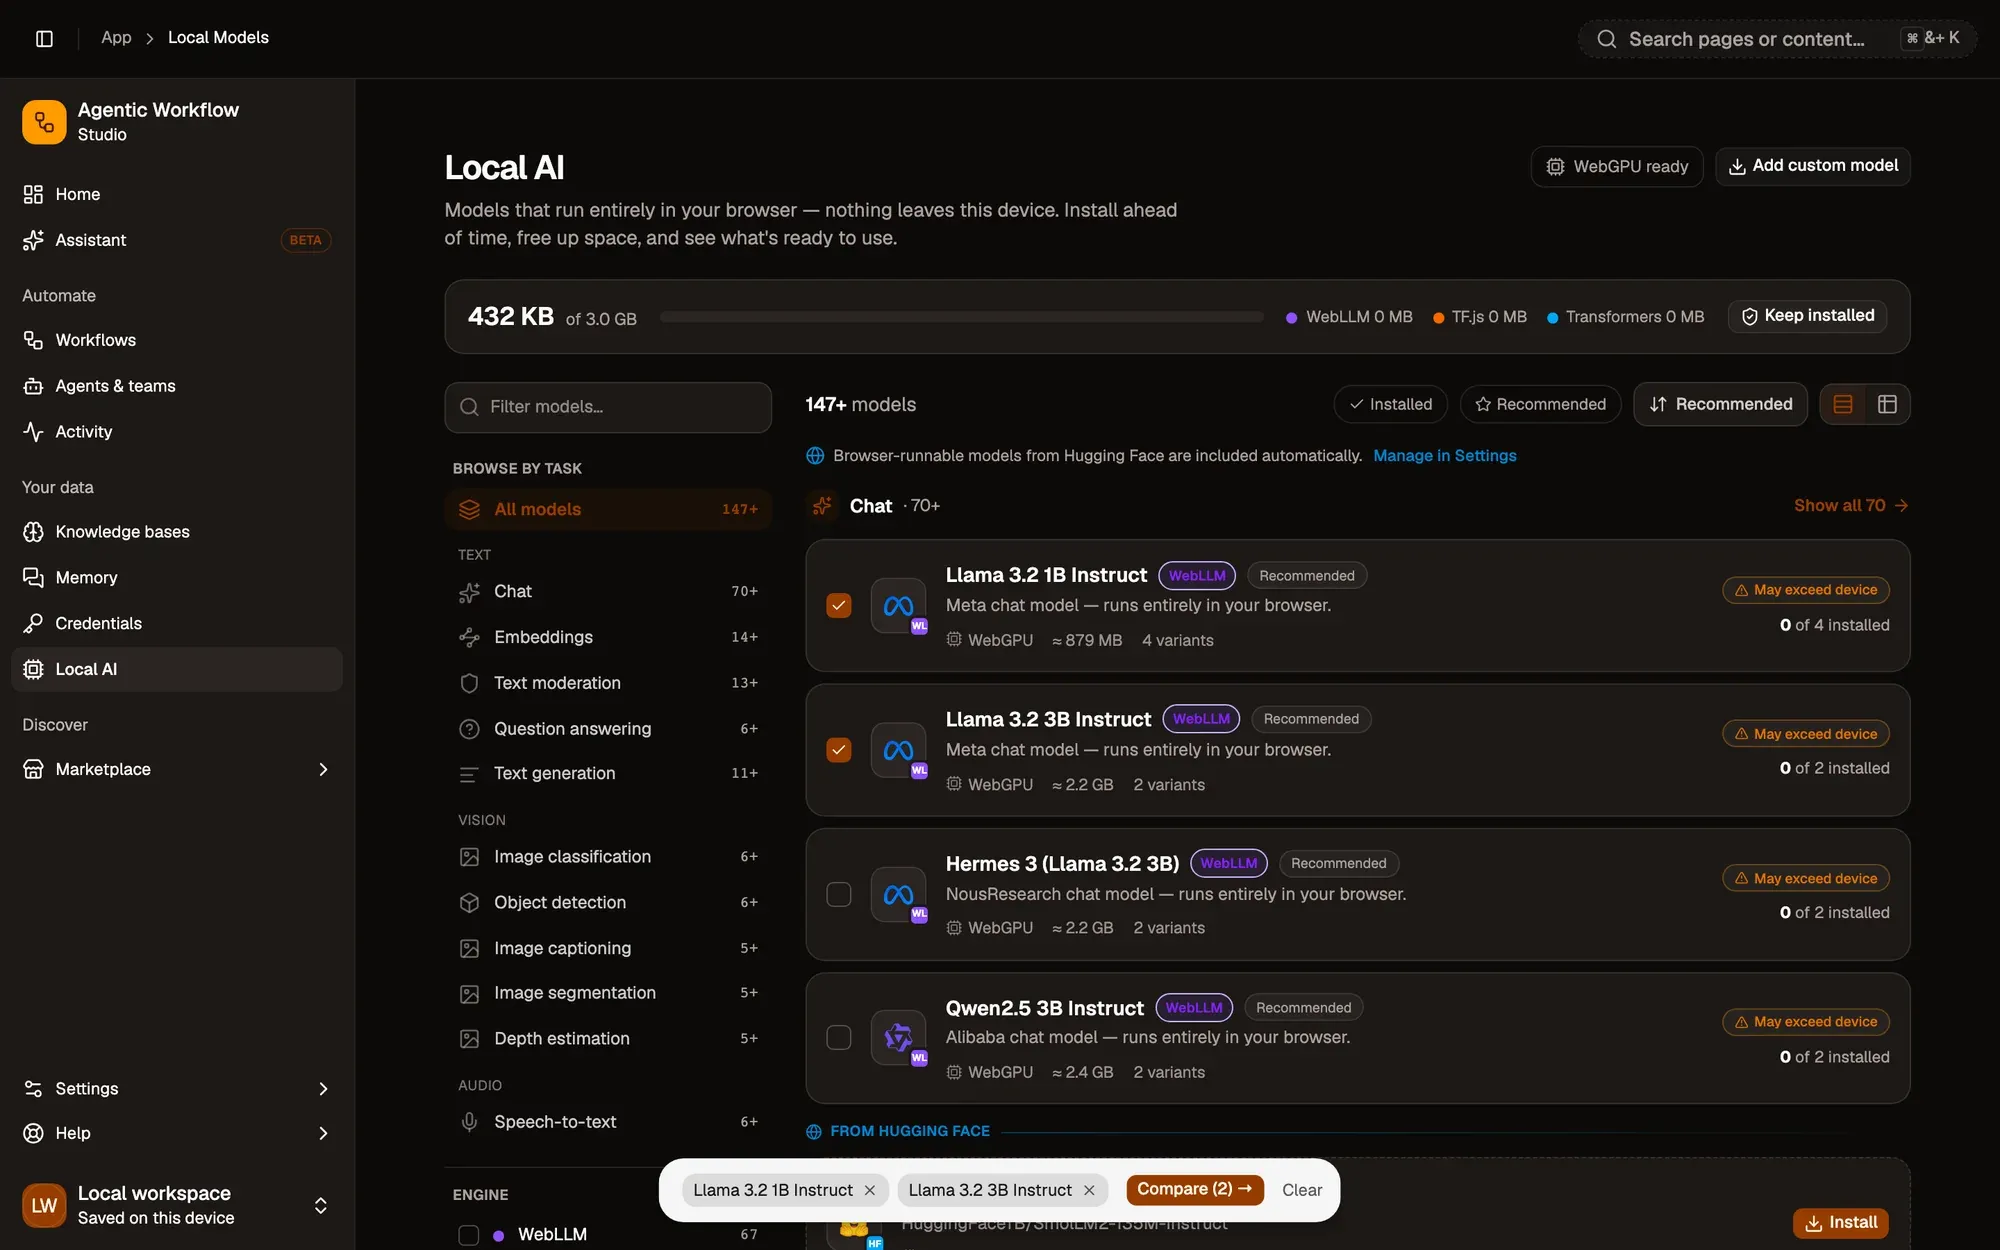The height and width of the screenshot is (1250, 2000).
Task: Expand the Marketplace submenu
Action: click(322, 769)
